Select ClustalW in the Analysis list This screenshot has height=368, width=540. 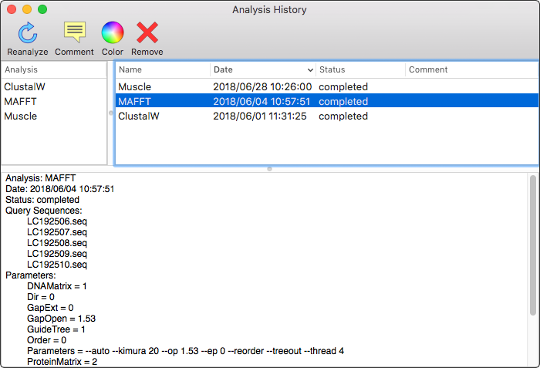(24, 87)
